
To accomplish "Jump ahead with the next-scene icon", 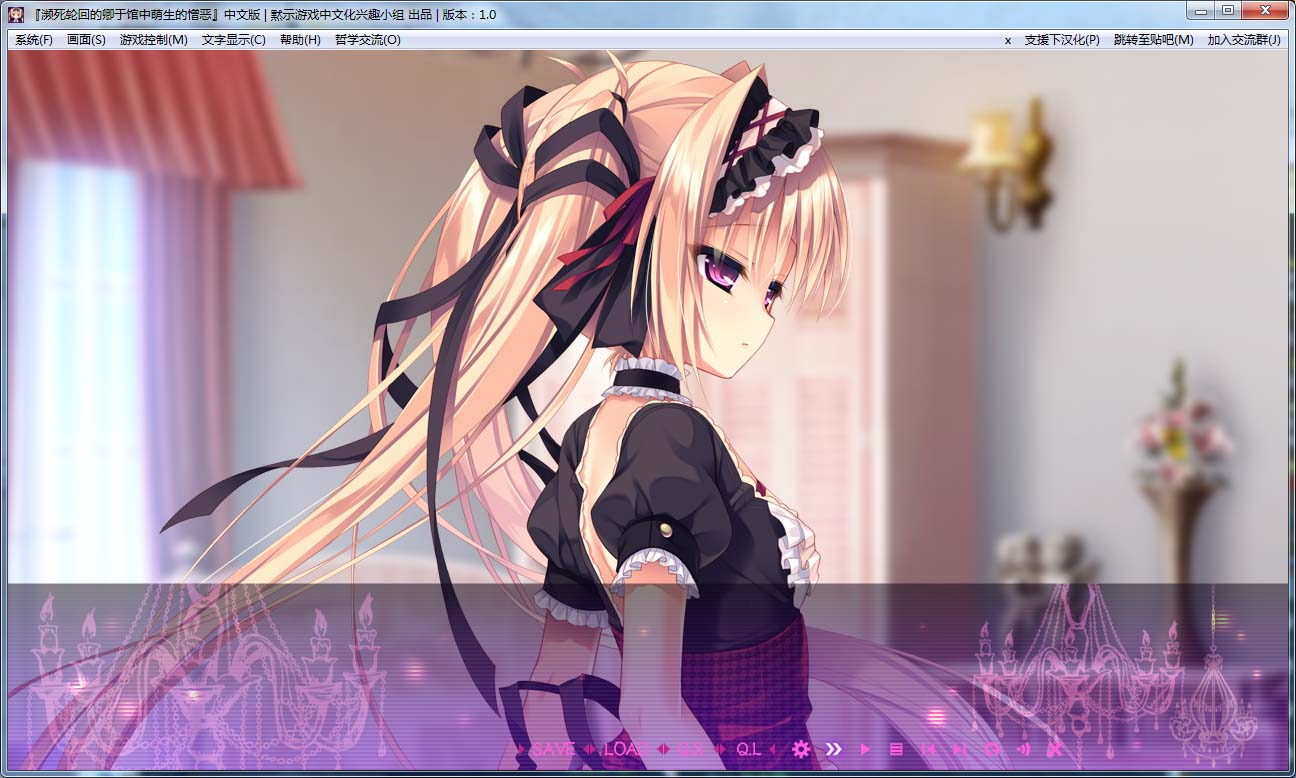I will coord(960,749).
